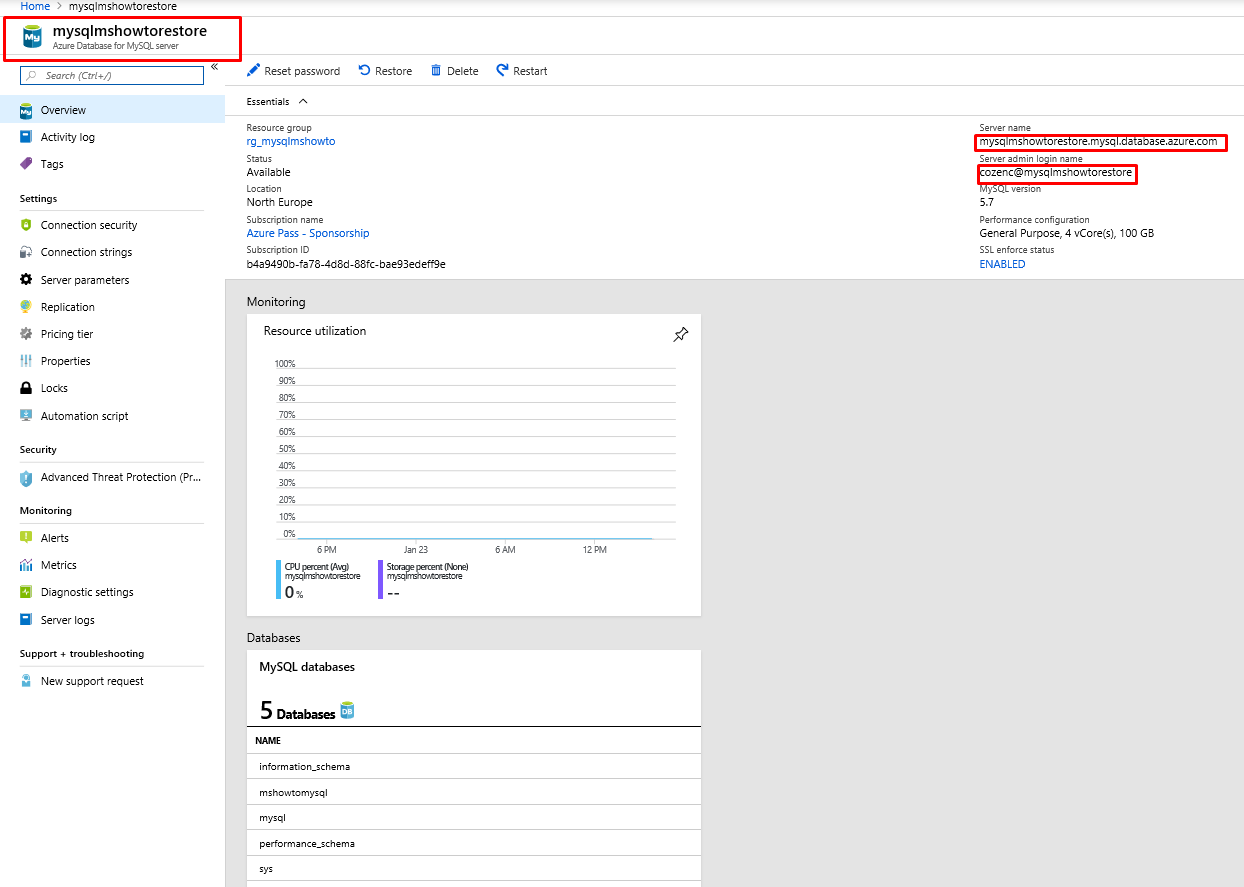Select the mysql database row
Image resolution: width=1244 pixels, height=887 pixels.
tap(474, 817)
